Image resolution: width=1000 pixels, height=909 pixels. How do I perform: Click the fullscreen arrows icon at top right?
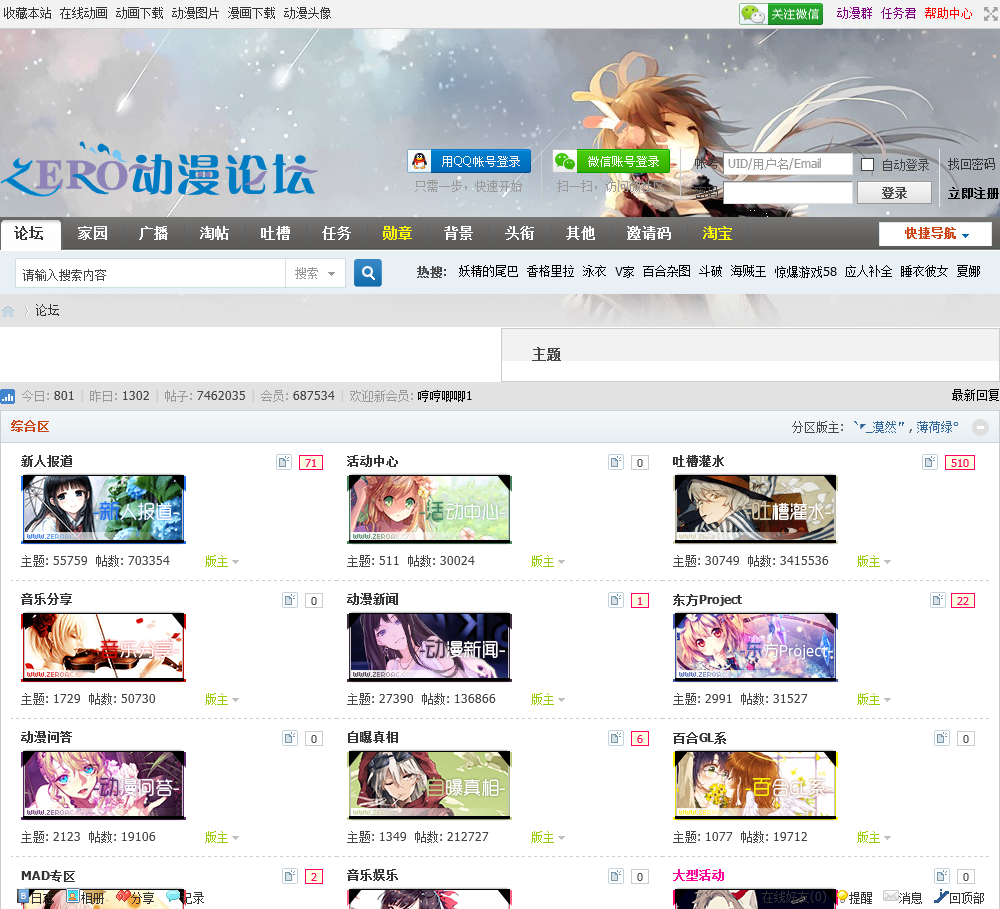[x=990, y=13]
